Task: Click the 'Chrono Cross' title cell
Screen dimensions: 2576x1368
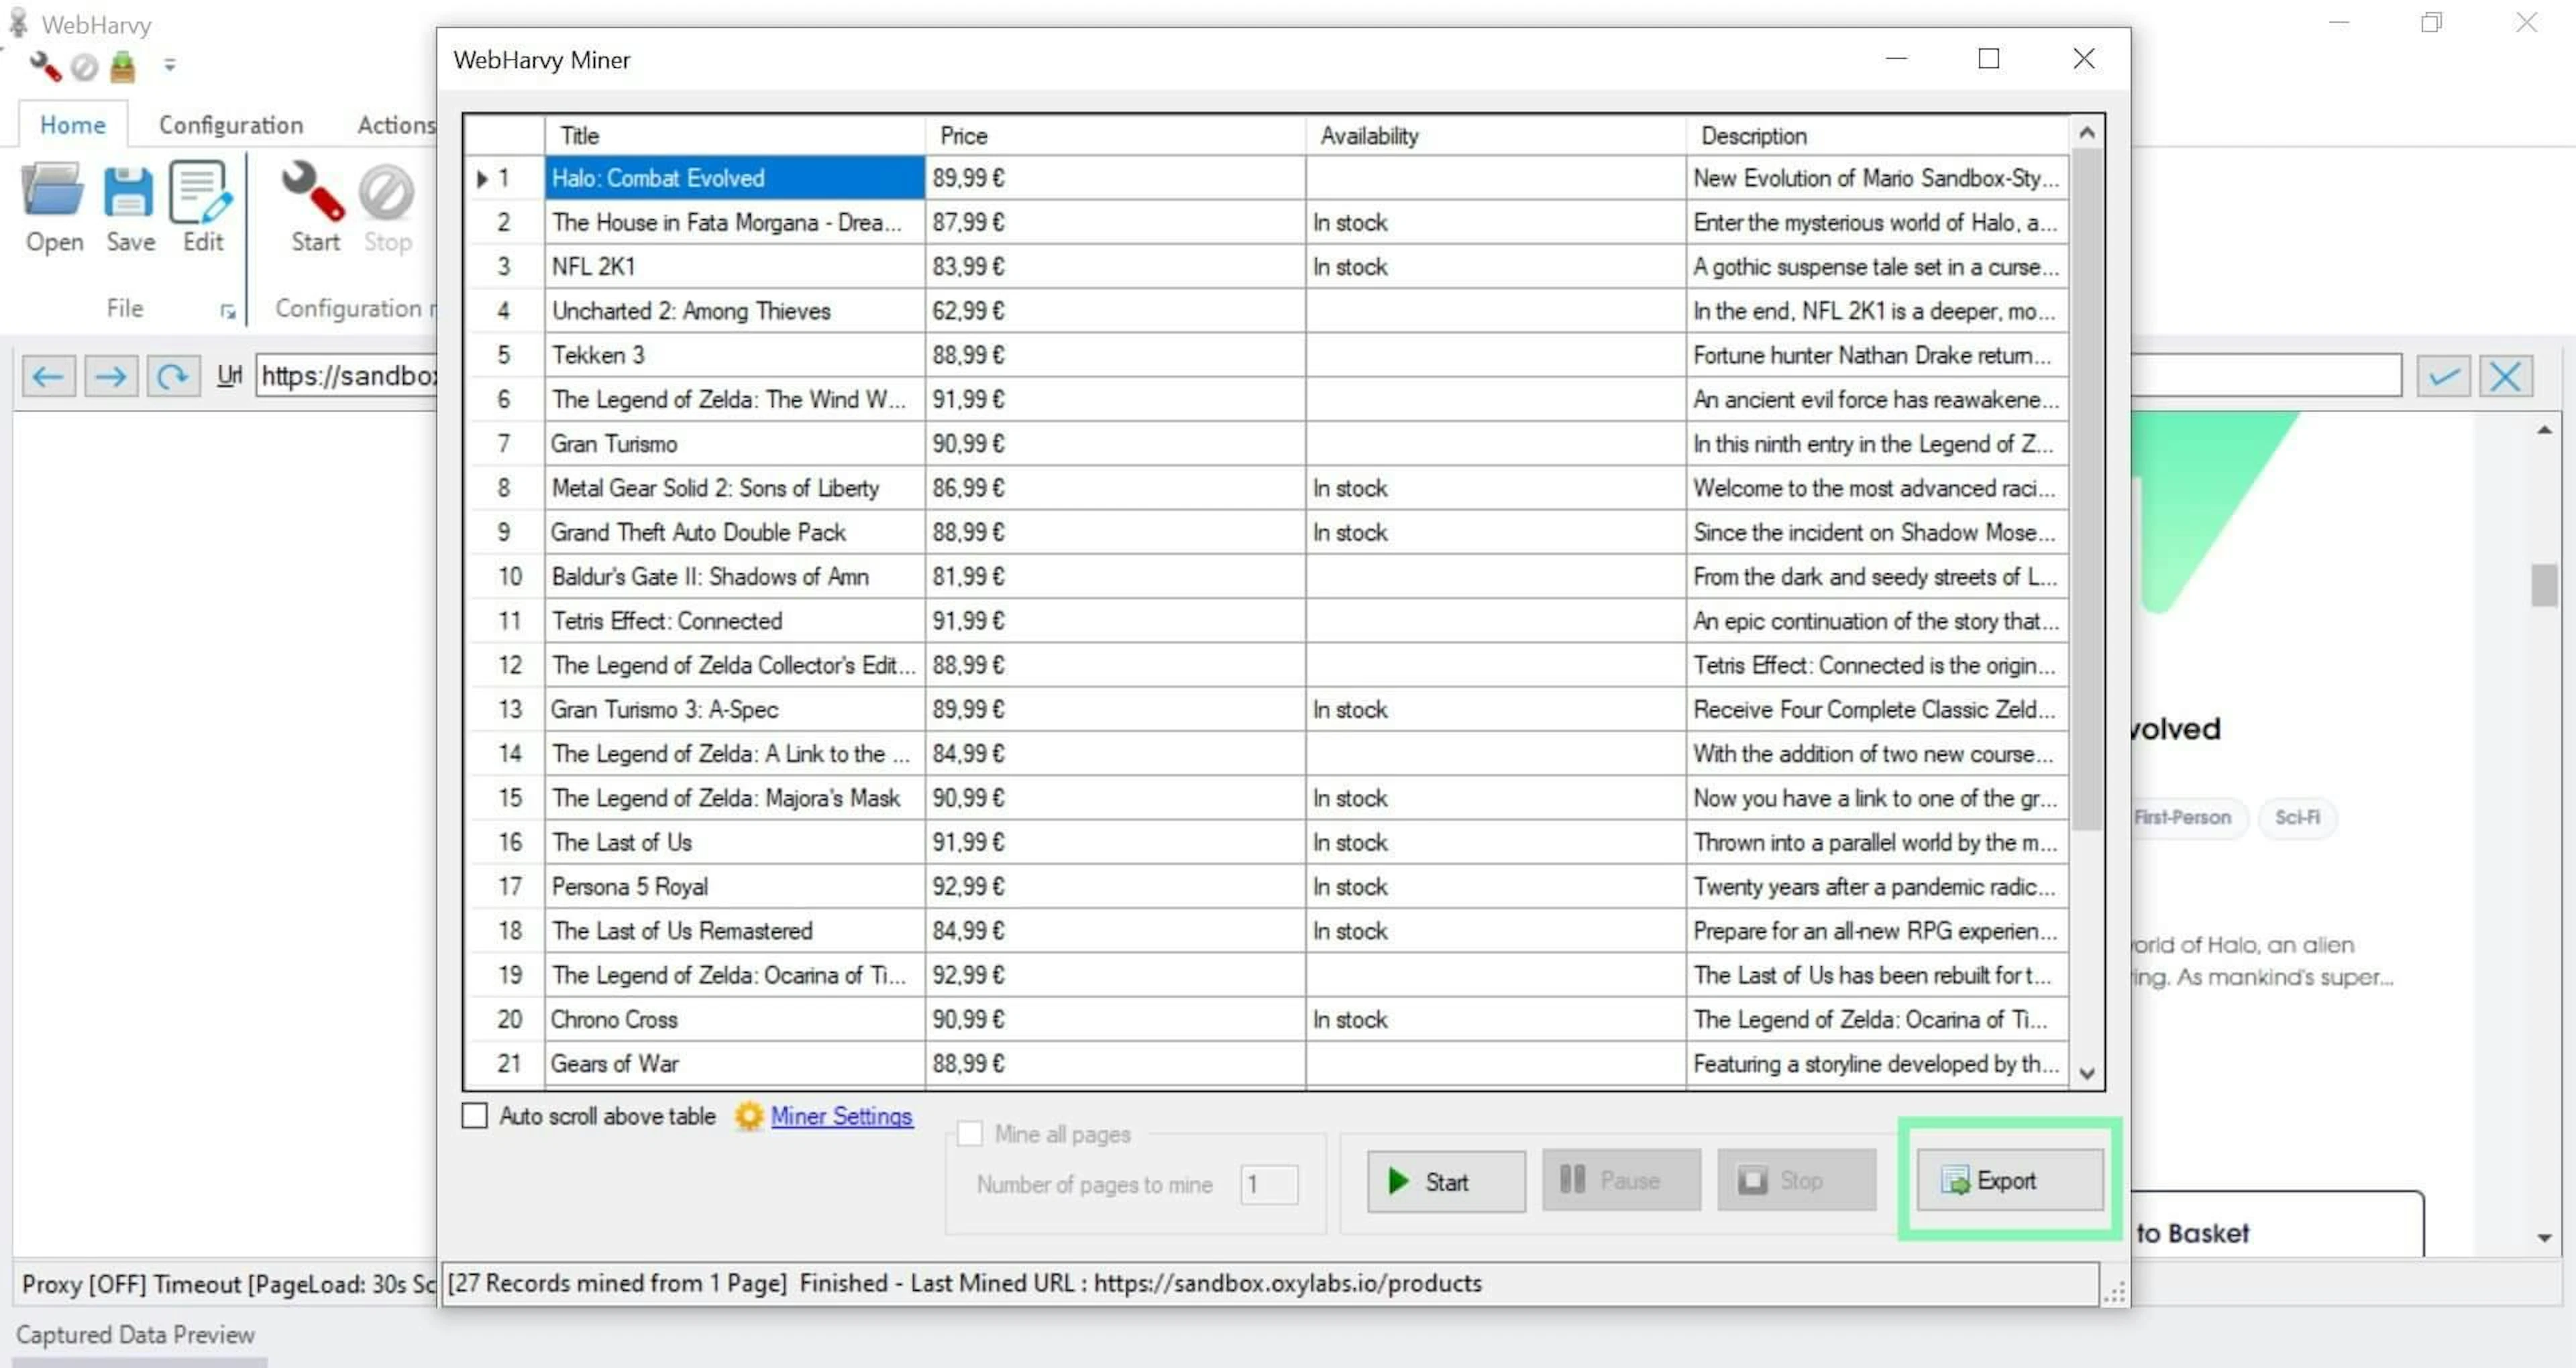Action: 734,1020
